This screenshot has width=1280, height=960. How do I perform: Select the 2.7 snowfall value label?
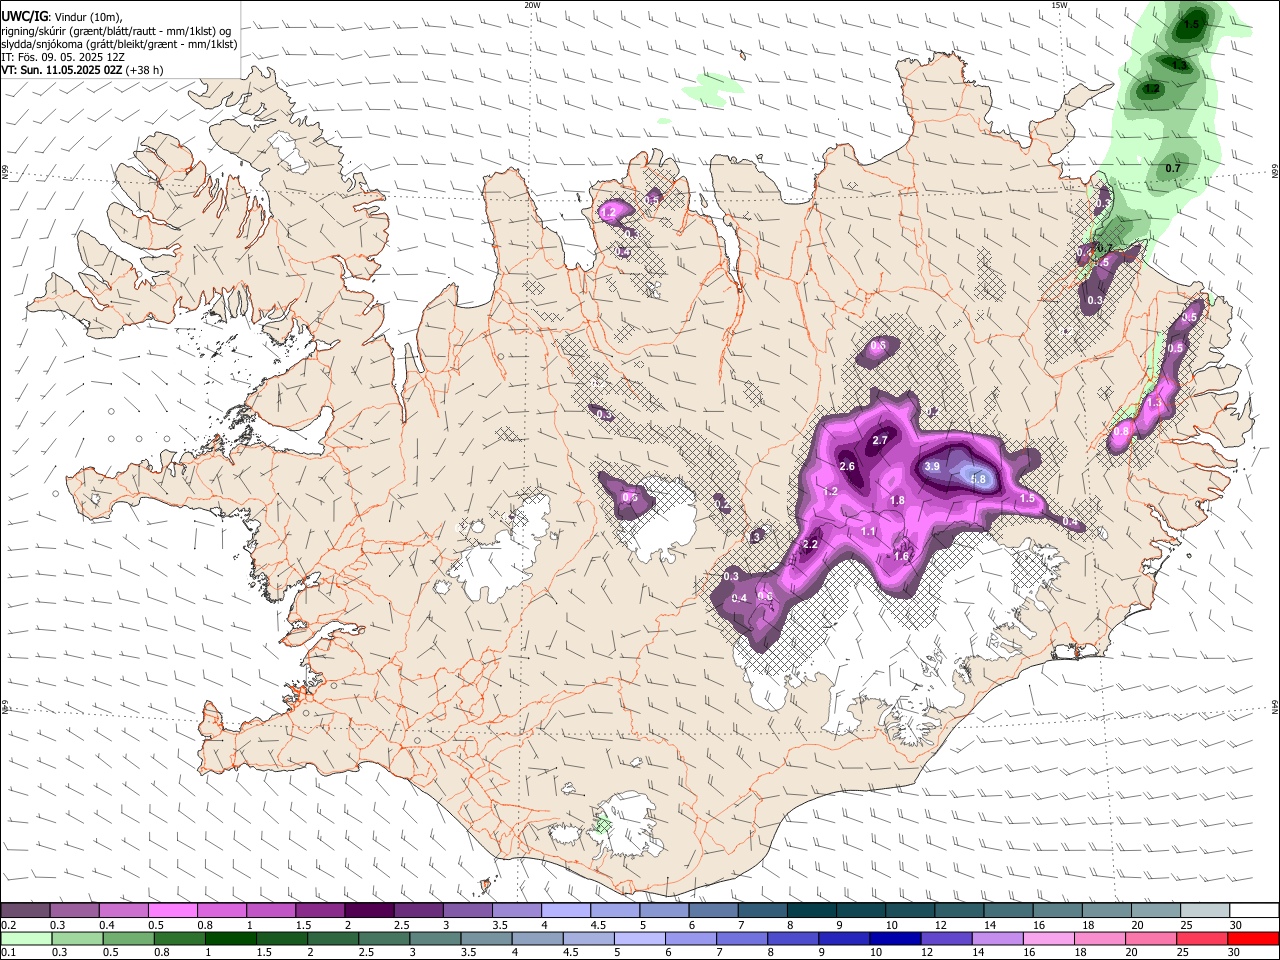(x=880, y=441)
